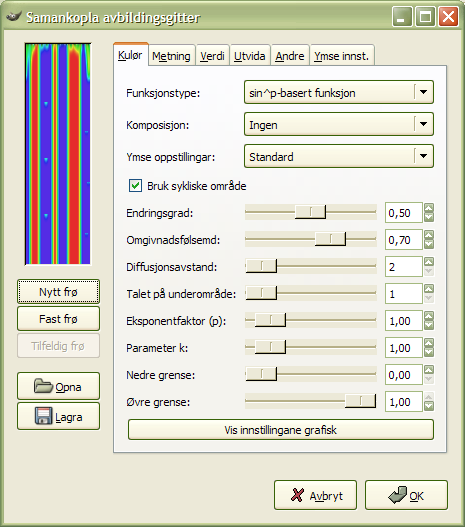Image resolution: width=465 pixels, height=527 pixels.
Task: Click the Nytt frø button
Action: click(58, 291)
